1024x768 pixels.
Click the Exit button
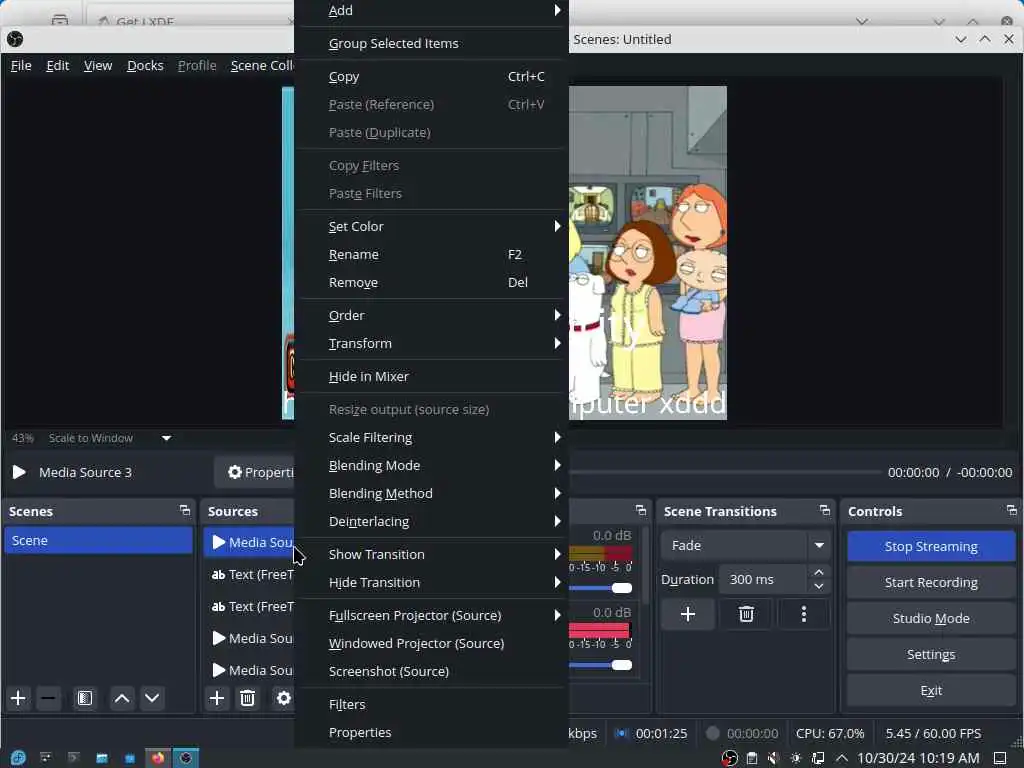pos(931,690)
